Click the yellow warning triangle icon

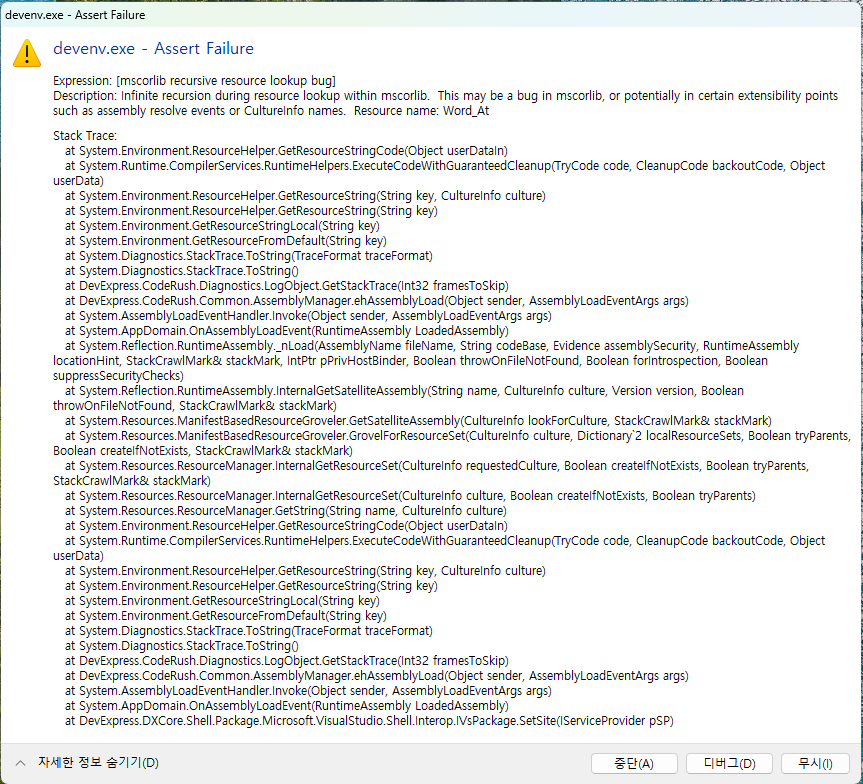point(27,53)
